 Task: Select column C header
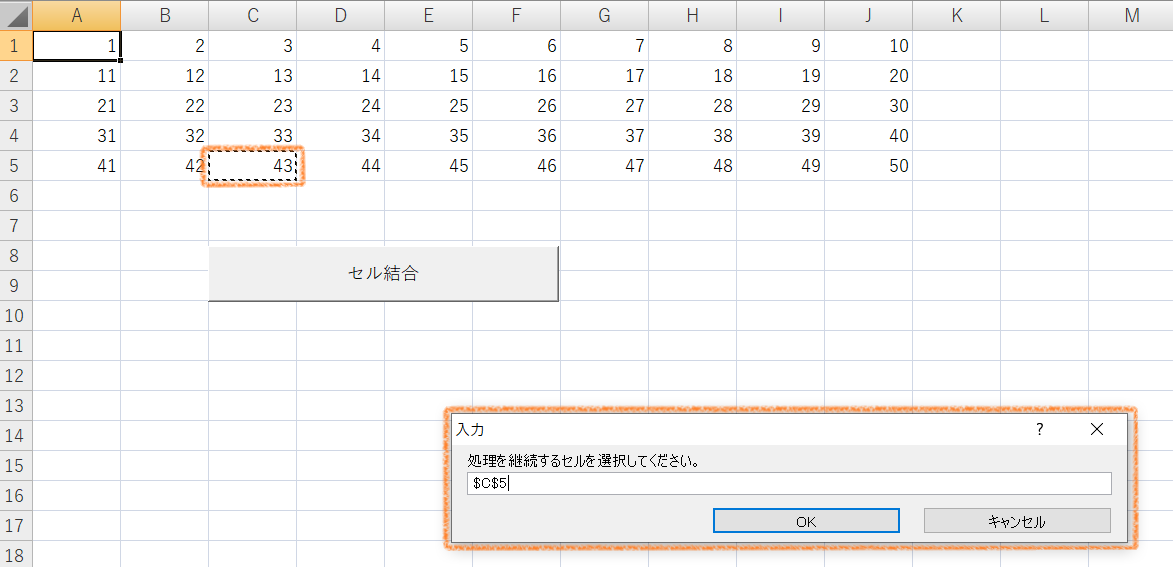click(x=253, y=15)
